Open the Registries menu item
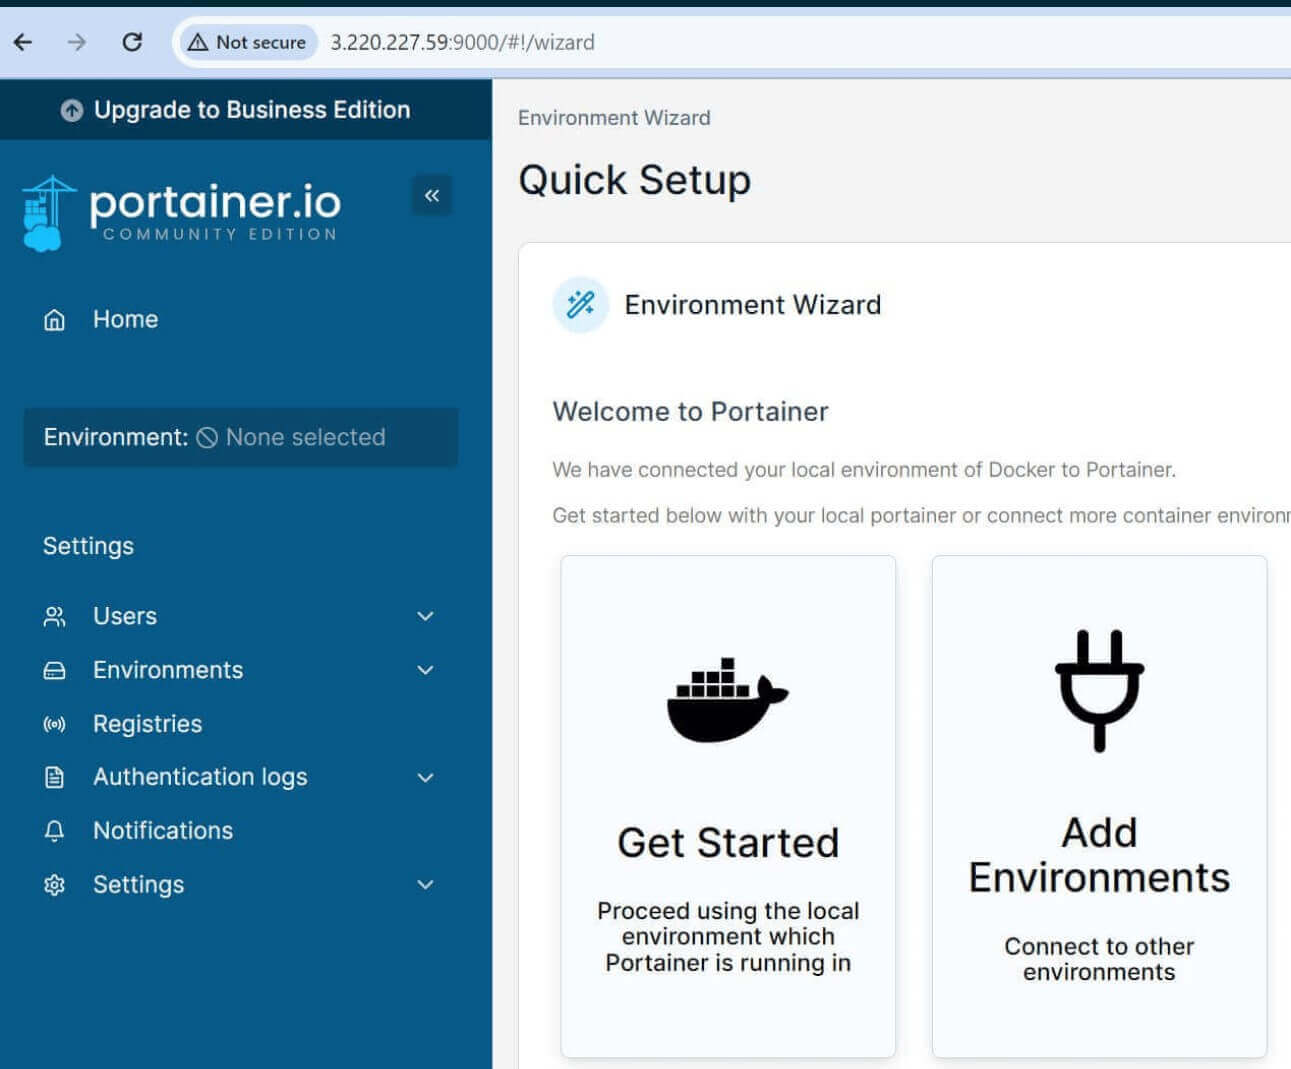The height and width of the screenshot is (1069, 1291). coord(147,724)
